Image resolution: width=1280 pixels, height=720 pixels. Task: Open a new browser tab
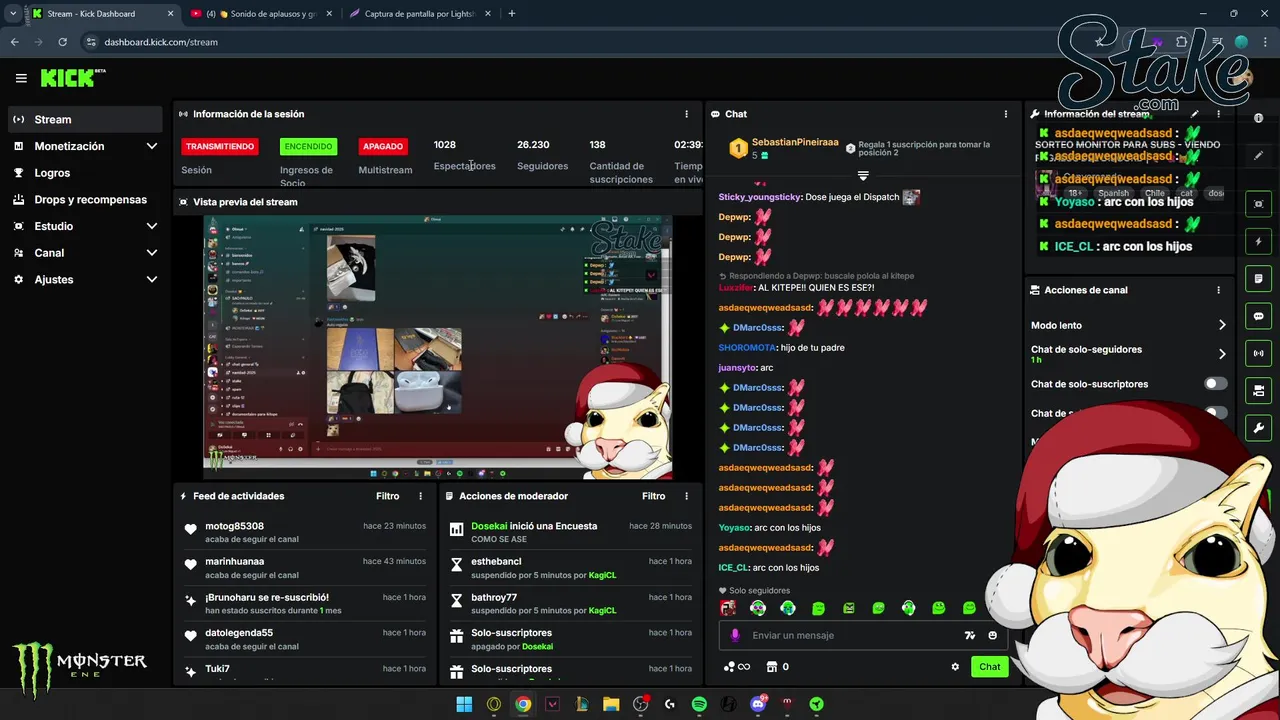(x=512, y=14)
